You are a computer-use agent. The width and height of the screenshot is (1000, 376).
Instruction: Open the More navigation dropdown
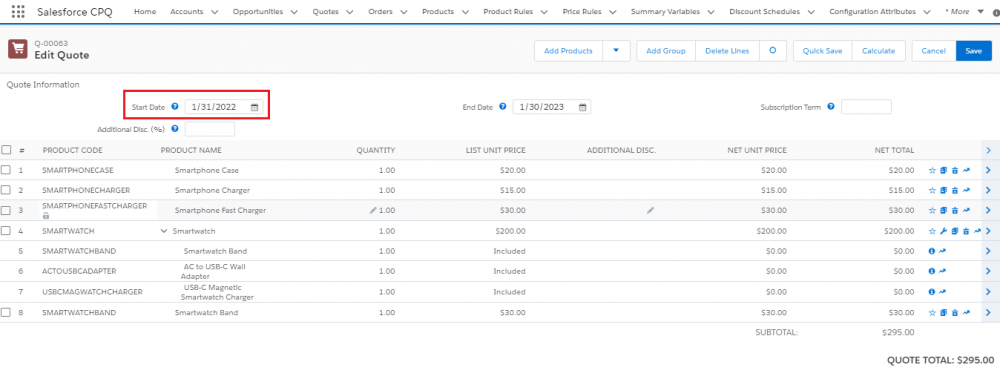[980, 11]
